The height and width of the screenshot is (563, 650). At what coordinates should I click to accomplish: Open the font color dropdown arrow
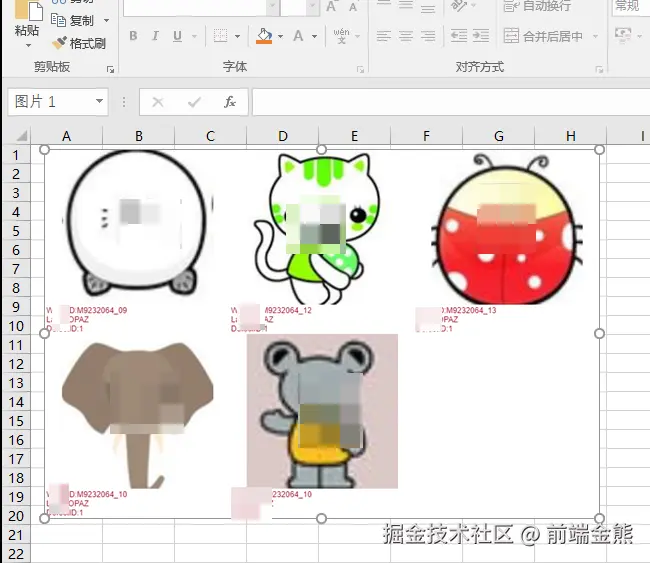click(x=315, y=36)
